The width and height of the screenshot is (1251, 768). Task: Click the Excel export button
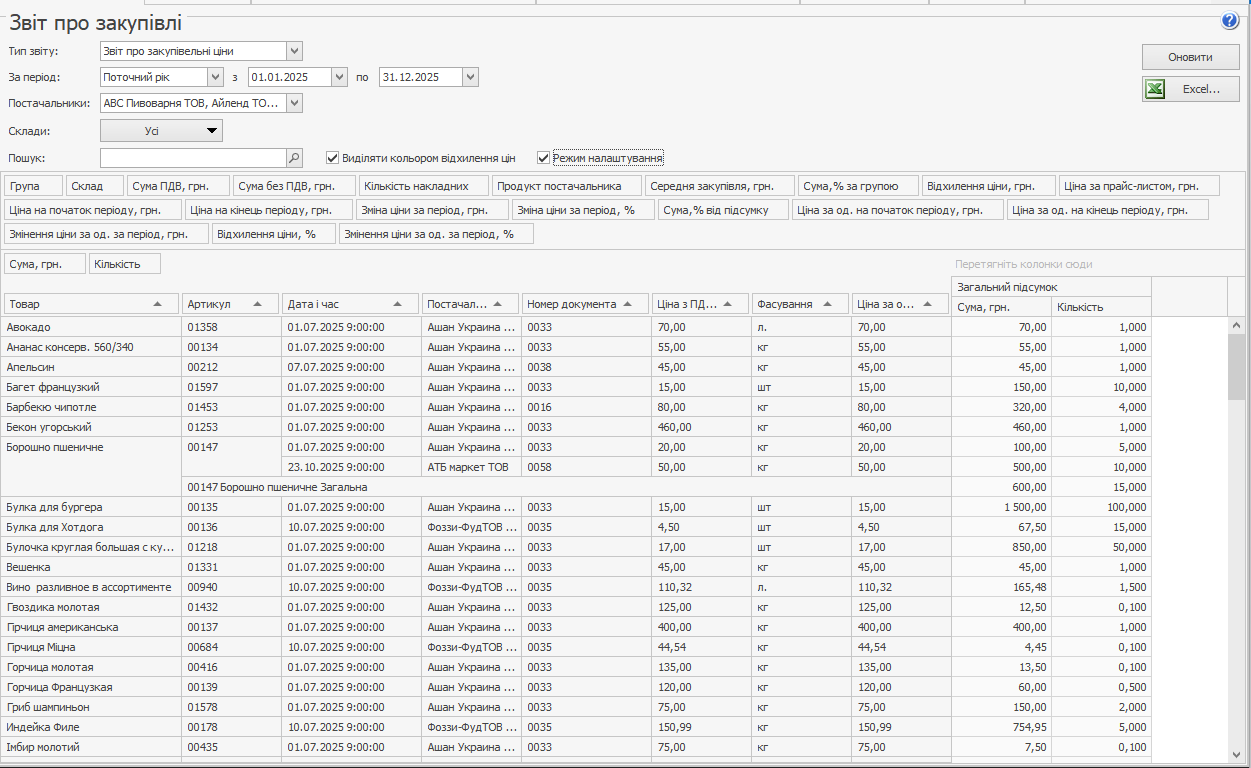(1190, 89)
